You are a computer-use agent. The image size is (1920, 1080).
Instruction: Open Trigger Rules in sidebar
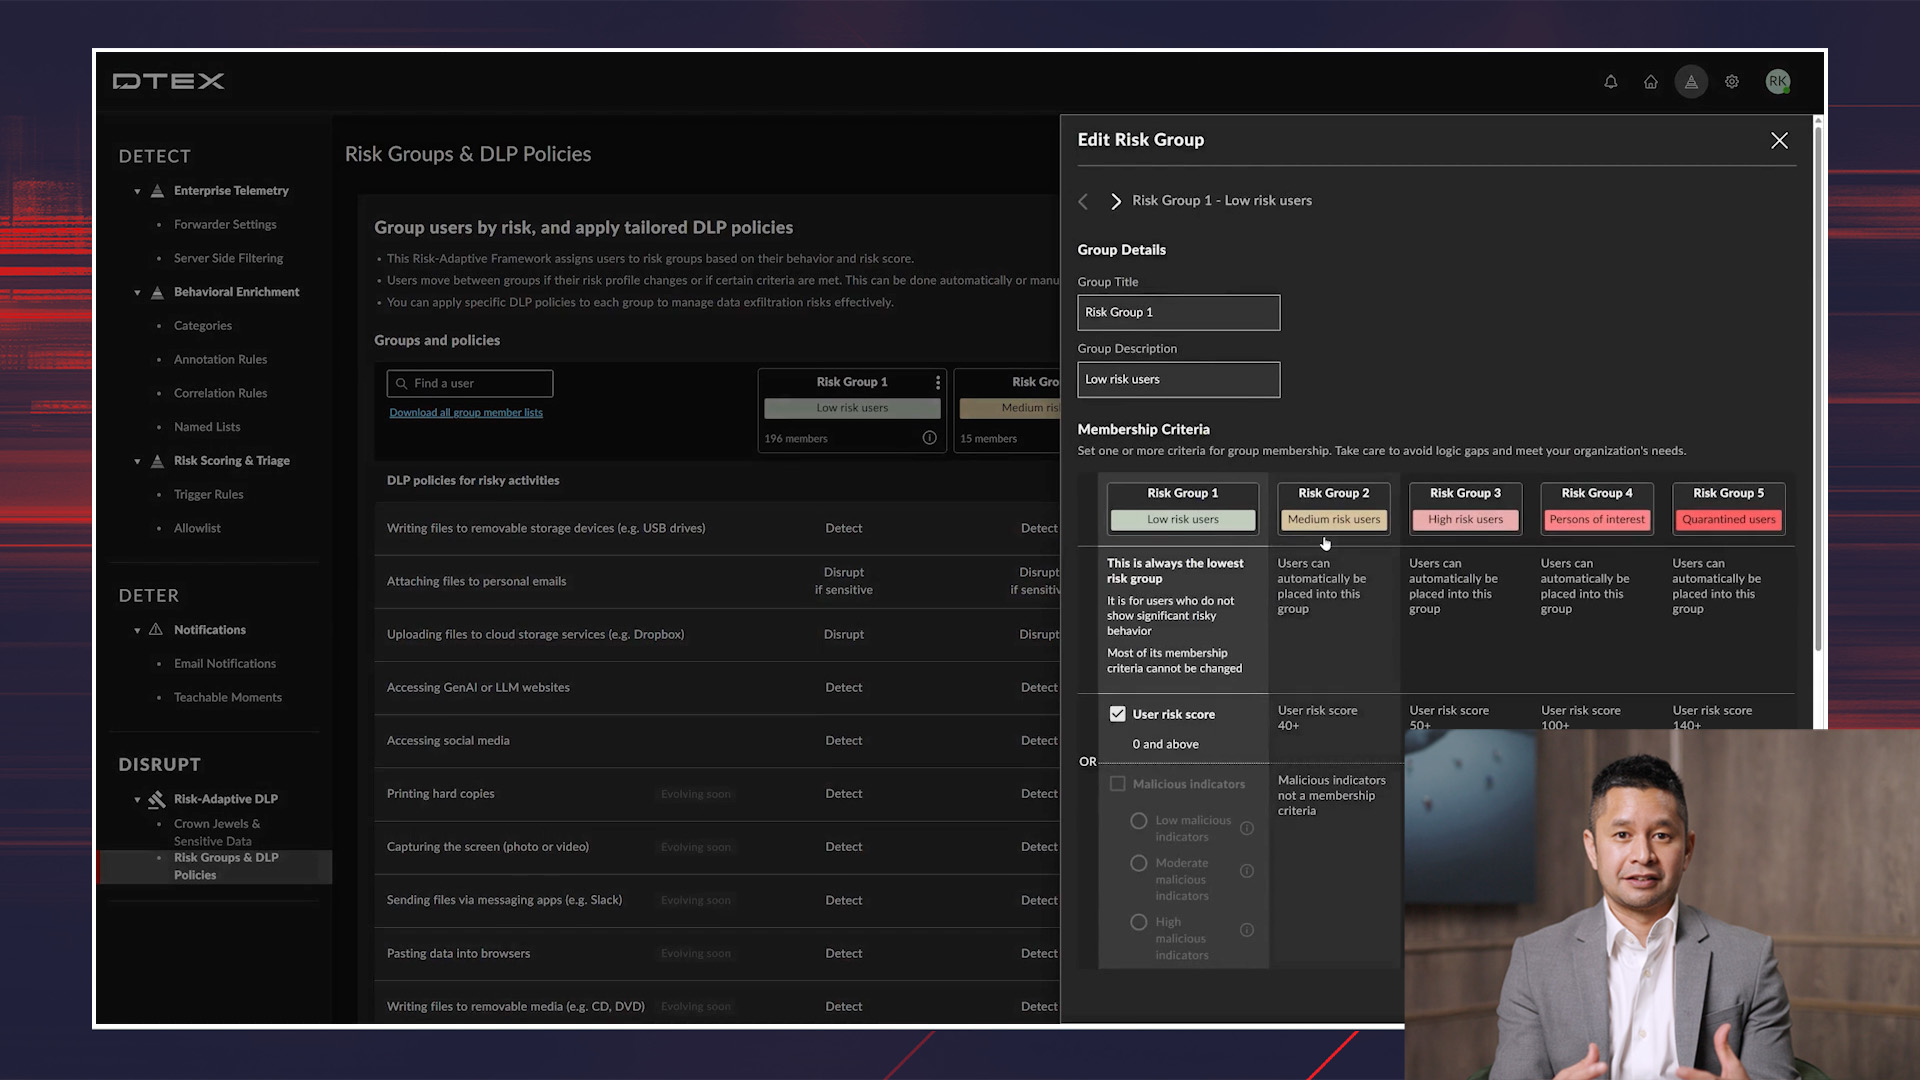(208, 495)
